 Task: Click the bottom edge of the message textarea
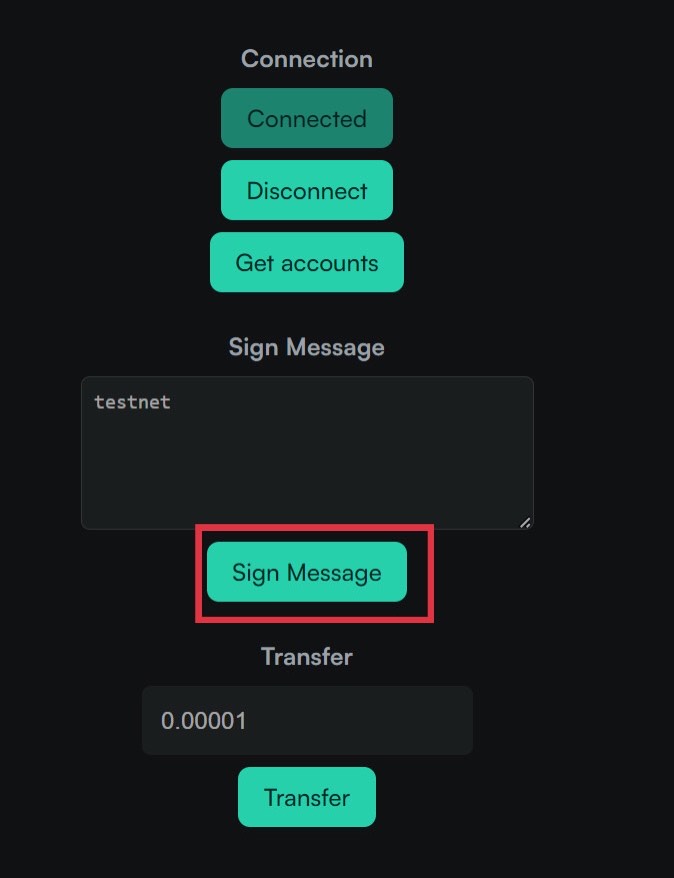pos(307,529)
